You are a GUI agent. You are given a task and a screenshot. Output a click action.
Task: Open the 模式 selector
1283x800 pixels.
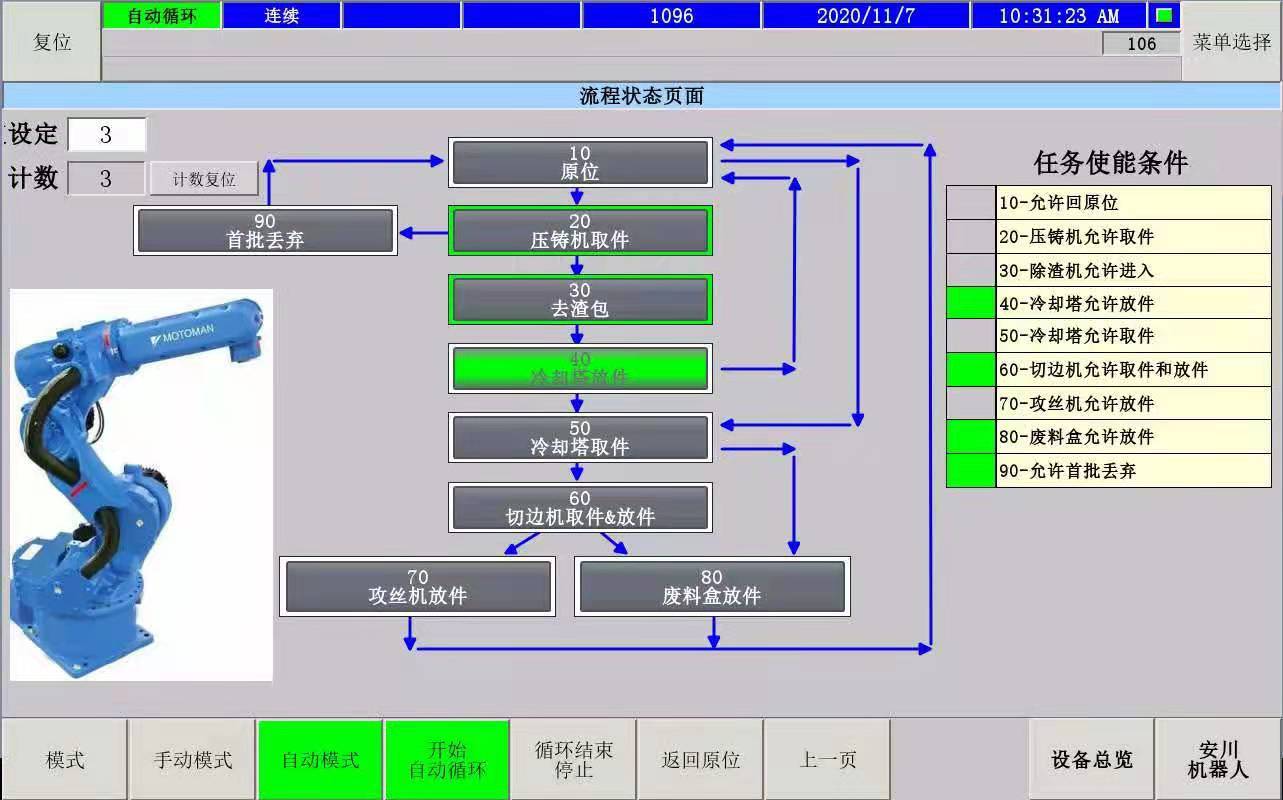pyautogui.click(x=65, y=760)
